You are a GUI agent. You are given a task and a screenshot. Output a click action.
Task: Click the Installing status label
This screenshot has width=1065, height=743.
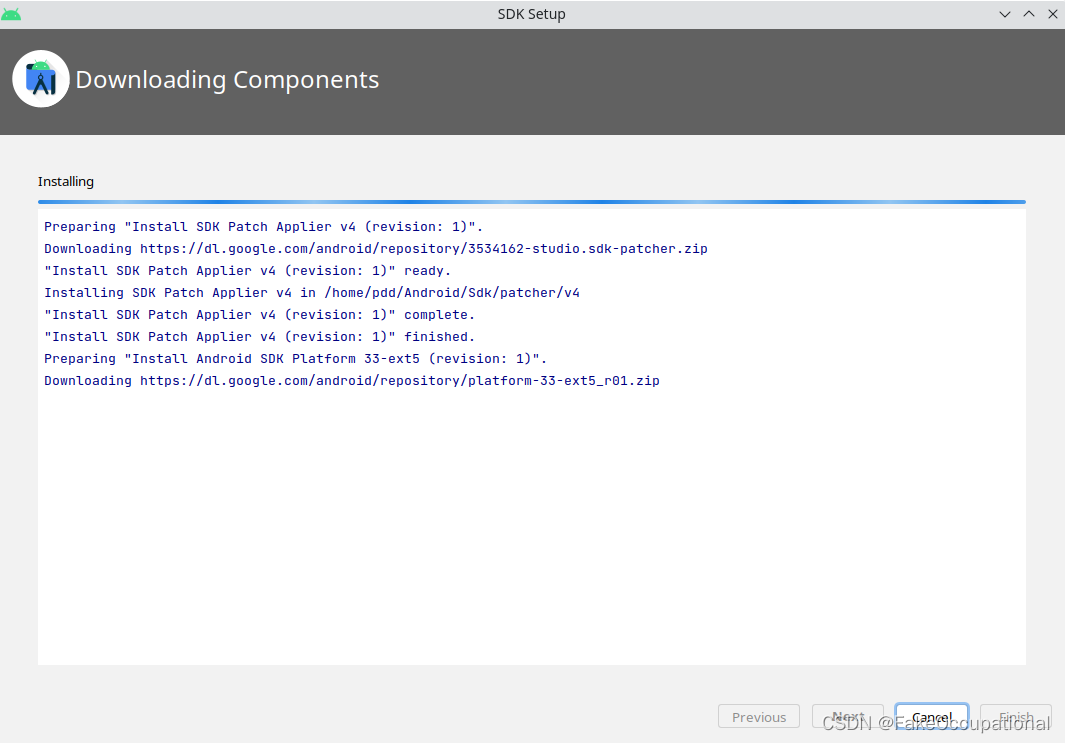pos(66,182)
